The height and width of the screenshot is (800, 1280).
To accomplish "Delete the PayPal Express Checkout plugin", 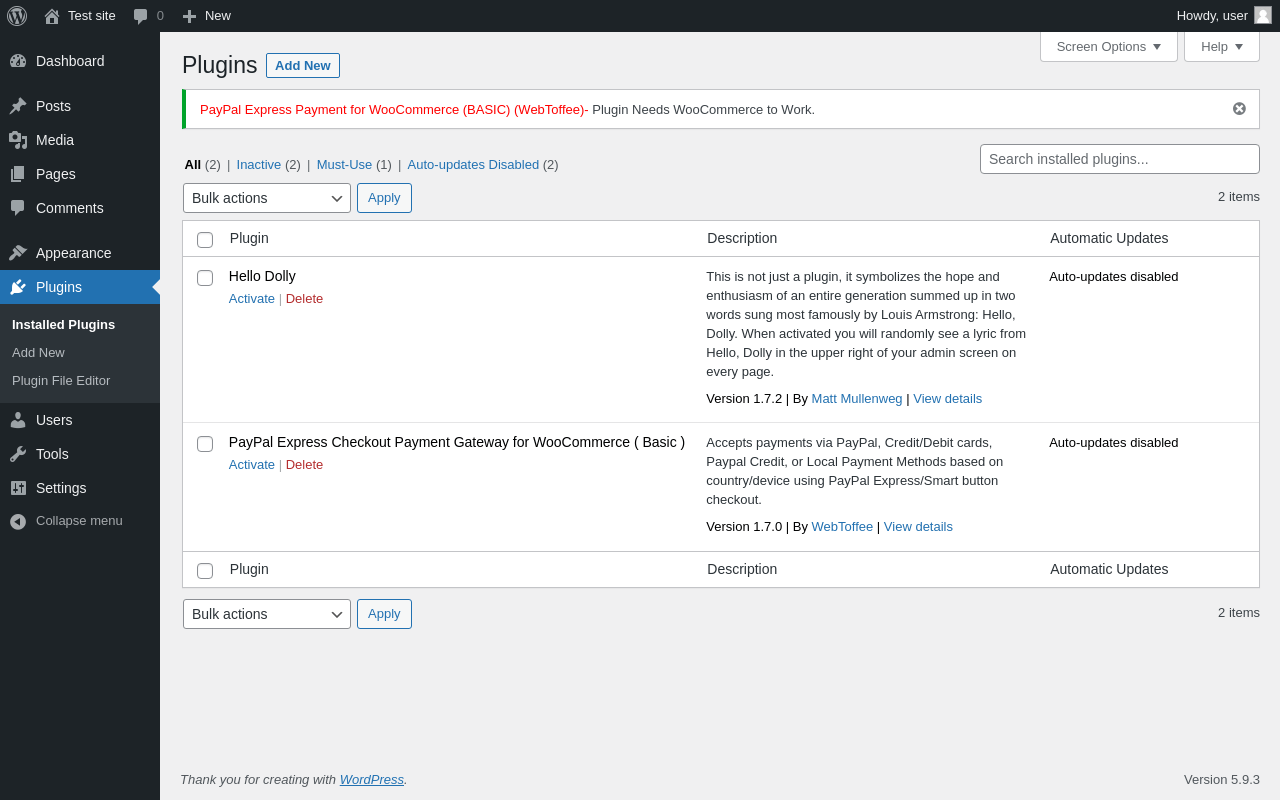I will coord(304,465).
